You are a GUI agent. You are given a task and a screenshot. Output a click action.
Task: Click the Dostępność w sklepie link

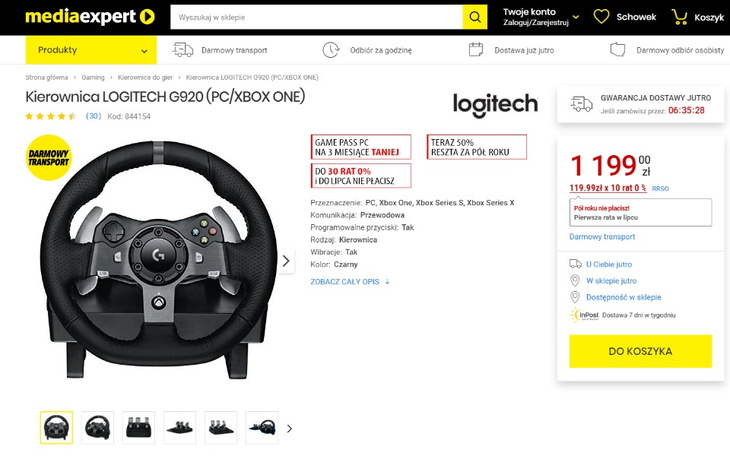tap(623, 297)
